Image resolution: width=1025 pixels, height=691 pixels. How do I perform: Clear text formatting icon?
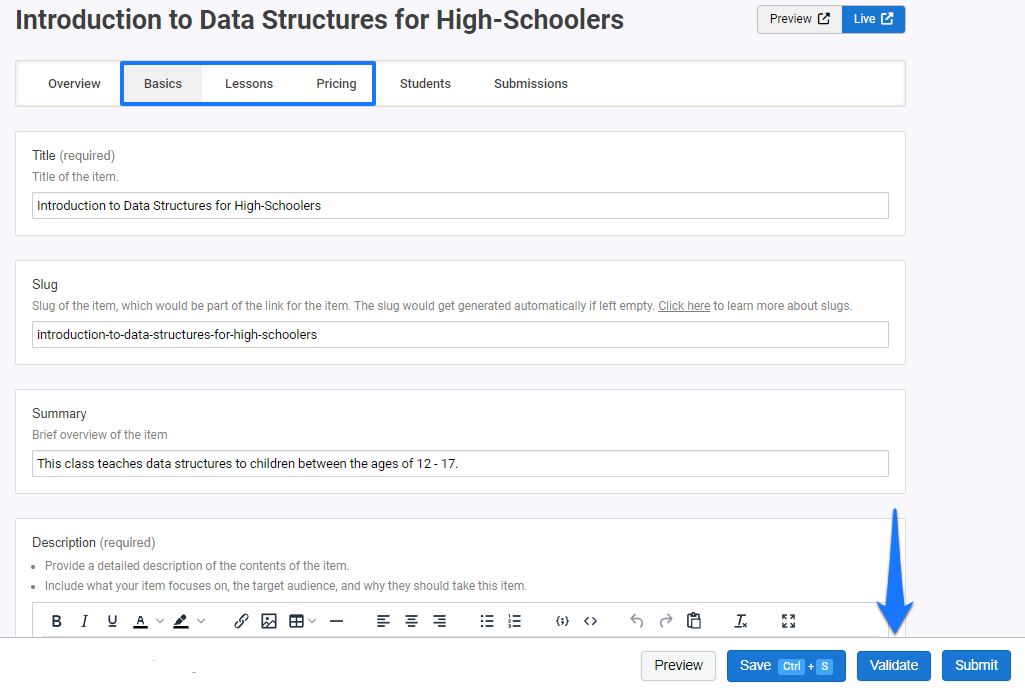point(741,621)
